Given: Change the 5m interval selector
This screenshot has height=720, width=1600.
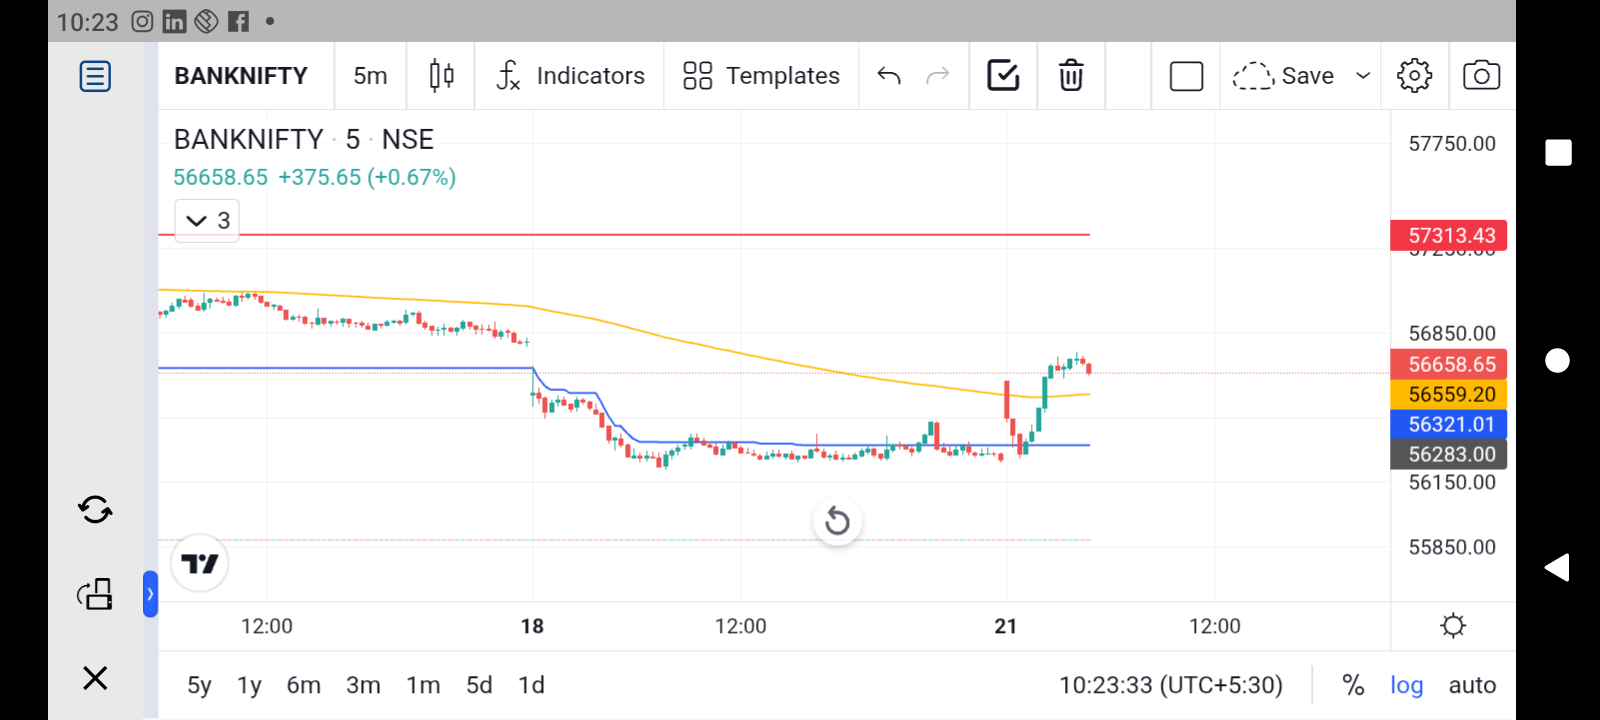Looking at the screenshot, I should click(370, 76).
